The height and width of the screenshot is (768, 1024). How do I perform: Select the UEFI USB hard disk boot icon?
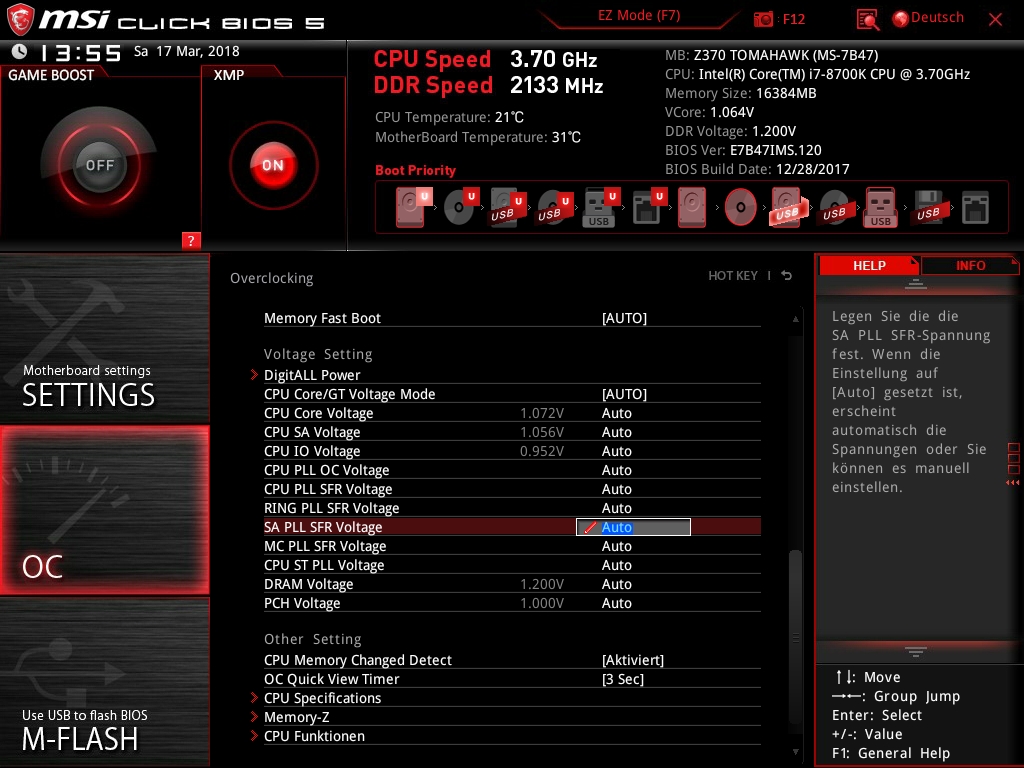coord(507,207)
